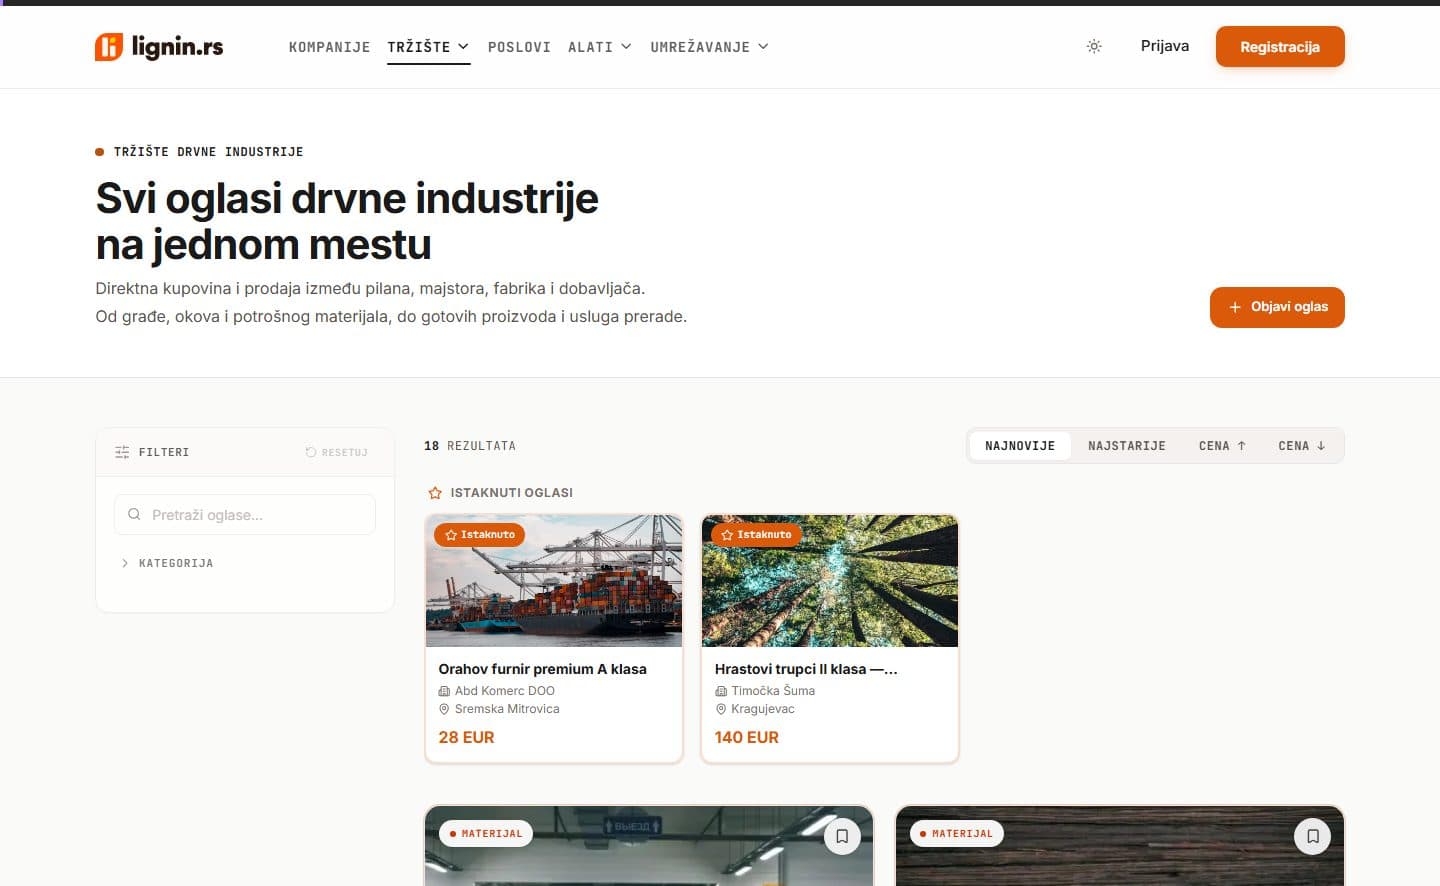Open the Tržište dropdown menu
Viewport: 1440px width, 886px height.
(428, 47)
